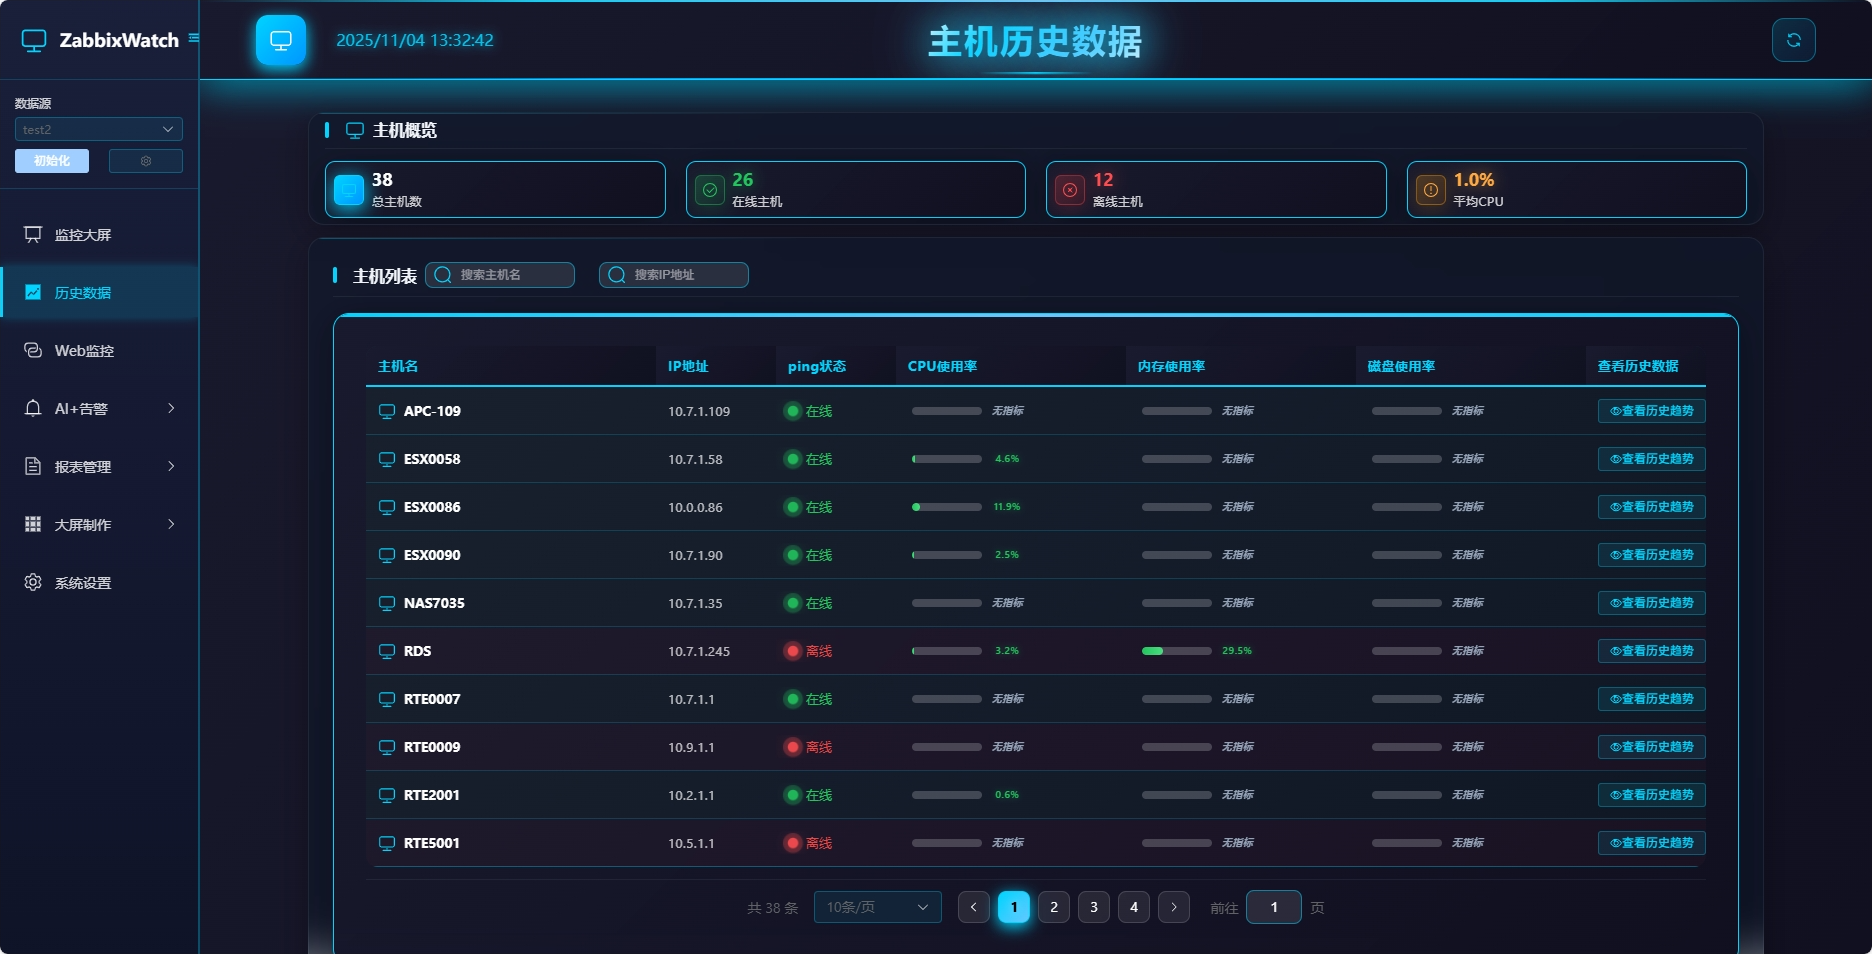Click 查看历史趋势 for host RDS
1872x954 pixels.
tap(1650, 651)
